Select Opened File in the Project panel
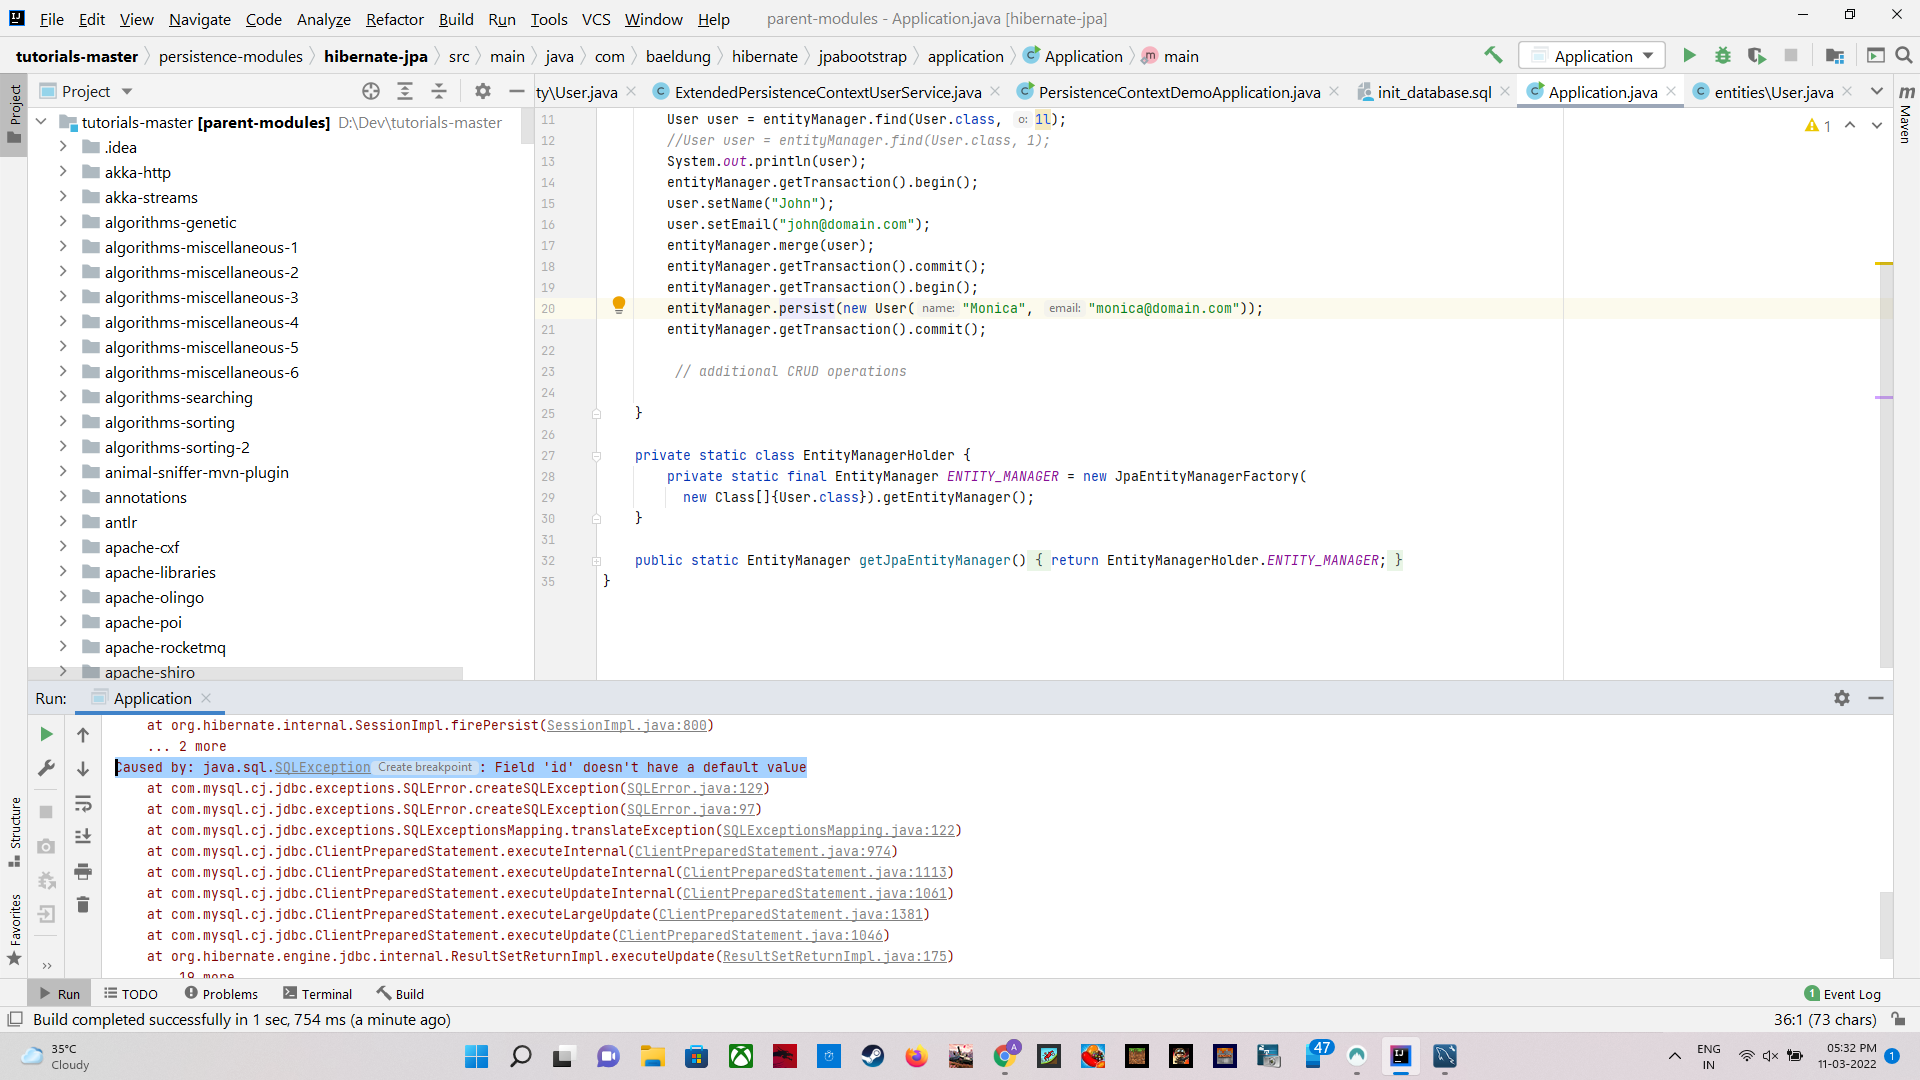 pos(371,91)
